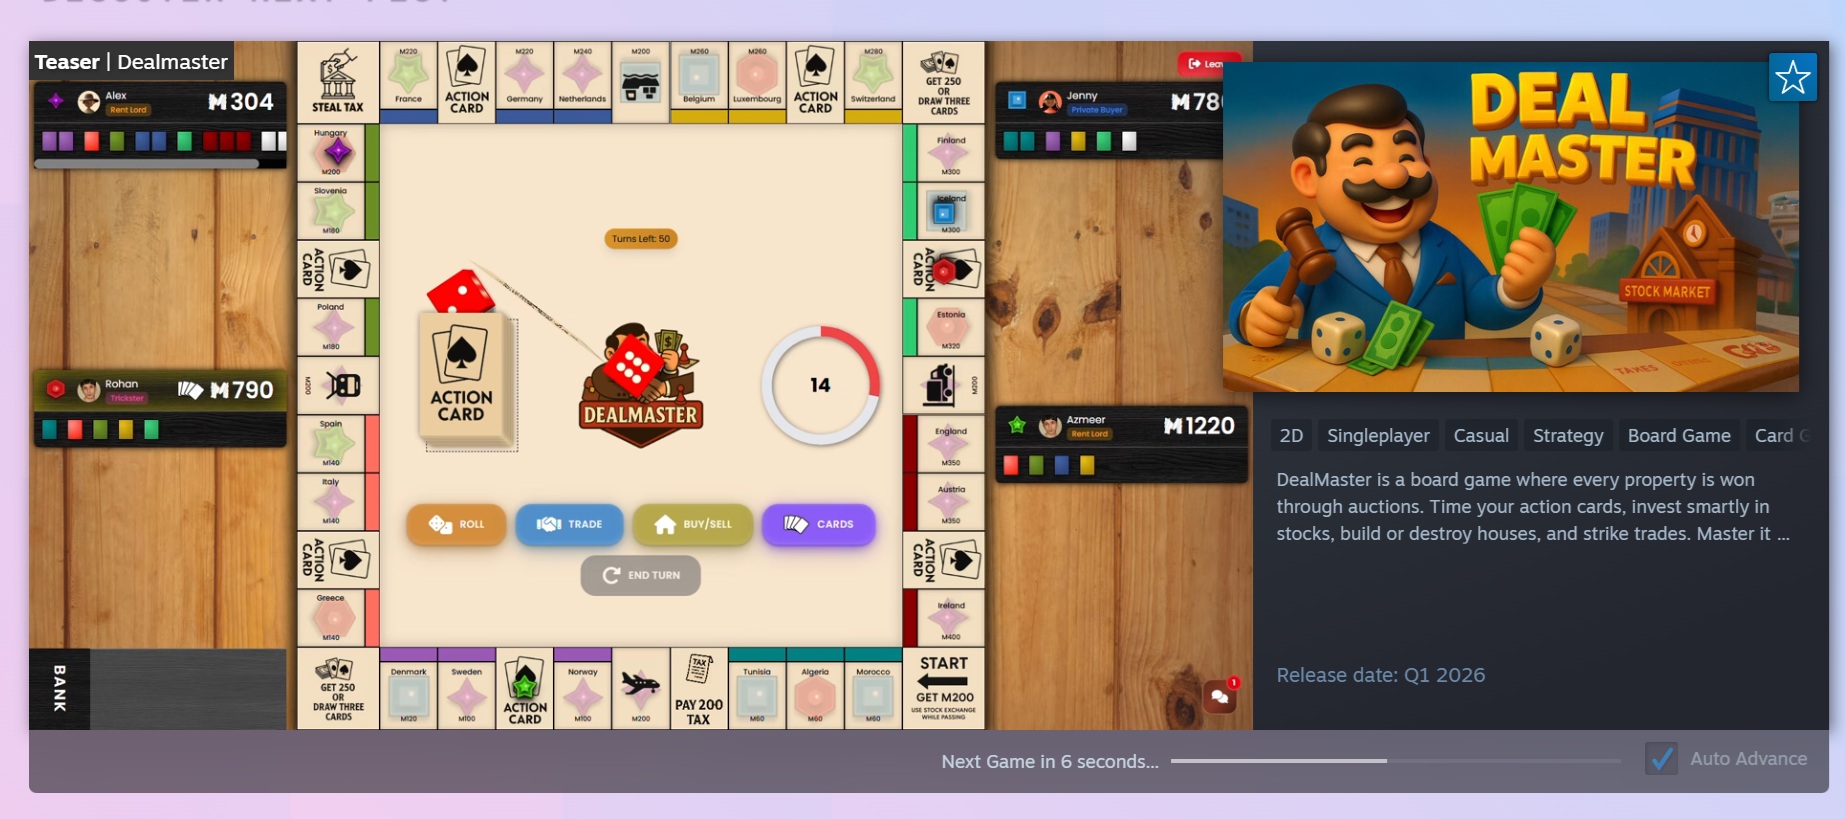Select the Casual tag
Screen dimensions: 1845x819
pos(1481,436)
